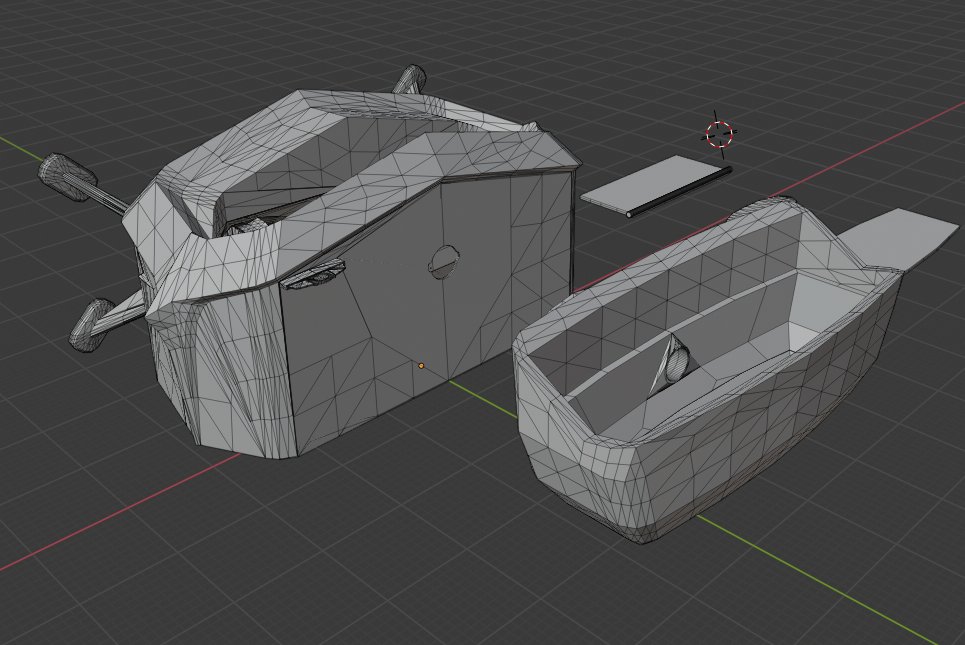Select the upper-left protruding handle peg
This screenshot has height=645, width=965.
pyautogui.click(x=68, y=177)
